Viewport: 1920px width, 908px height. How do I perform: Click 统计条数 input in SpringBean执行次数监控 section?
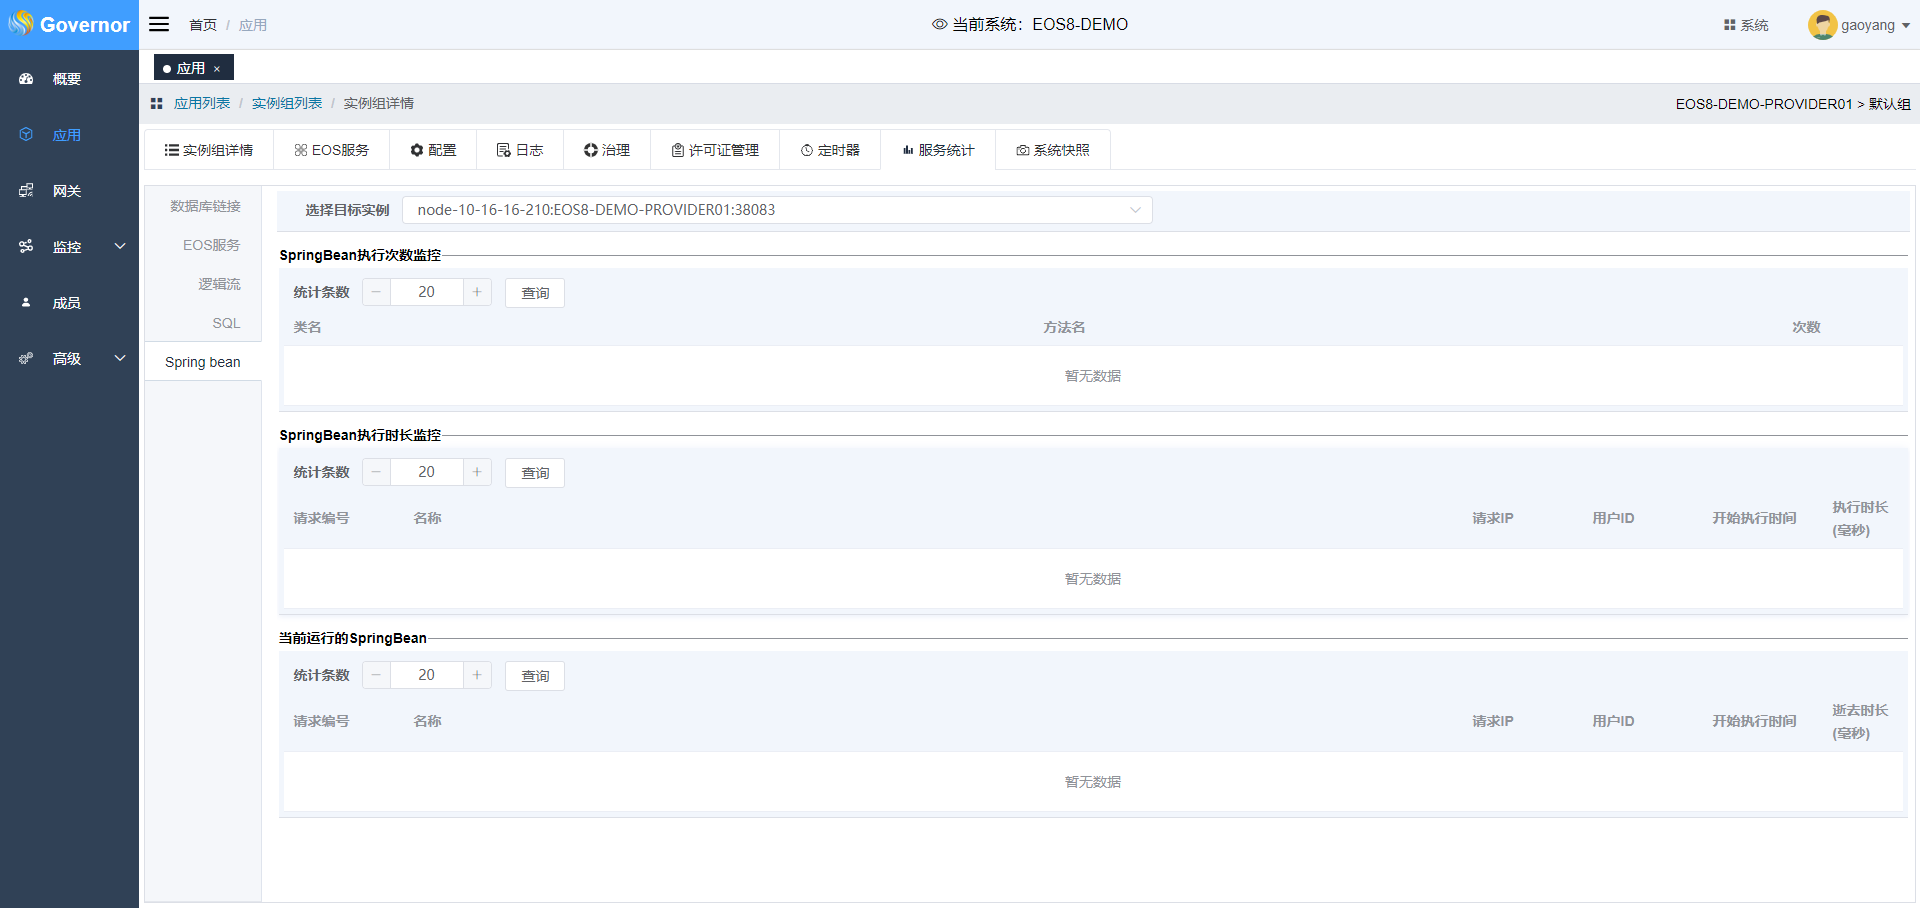pos(426,292)
